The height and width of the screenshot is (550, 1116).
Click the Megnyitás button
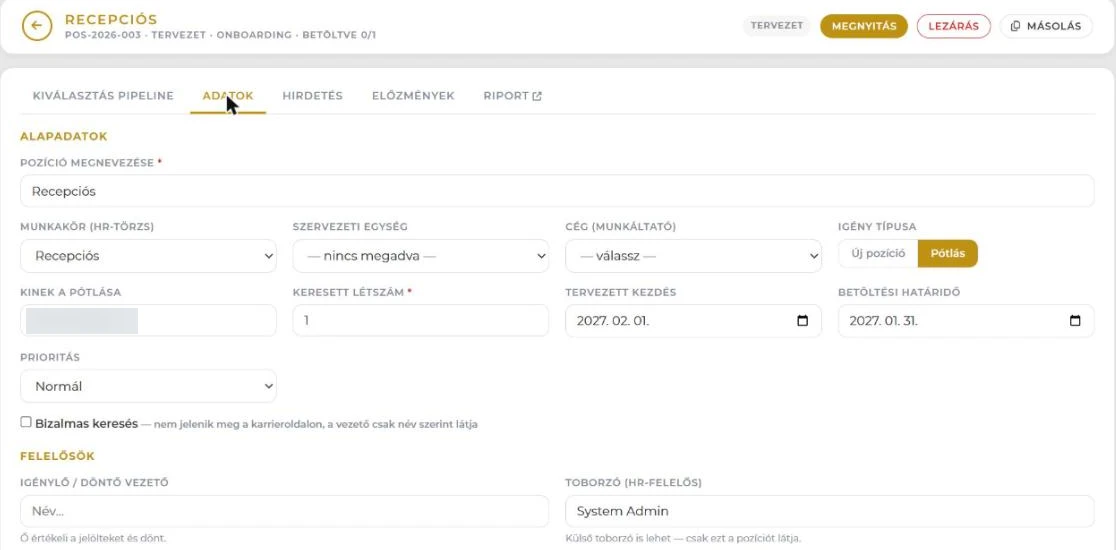coord(864,26)
